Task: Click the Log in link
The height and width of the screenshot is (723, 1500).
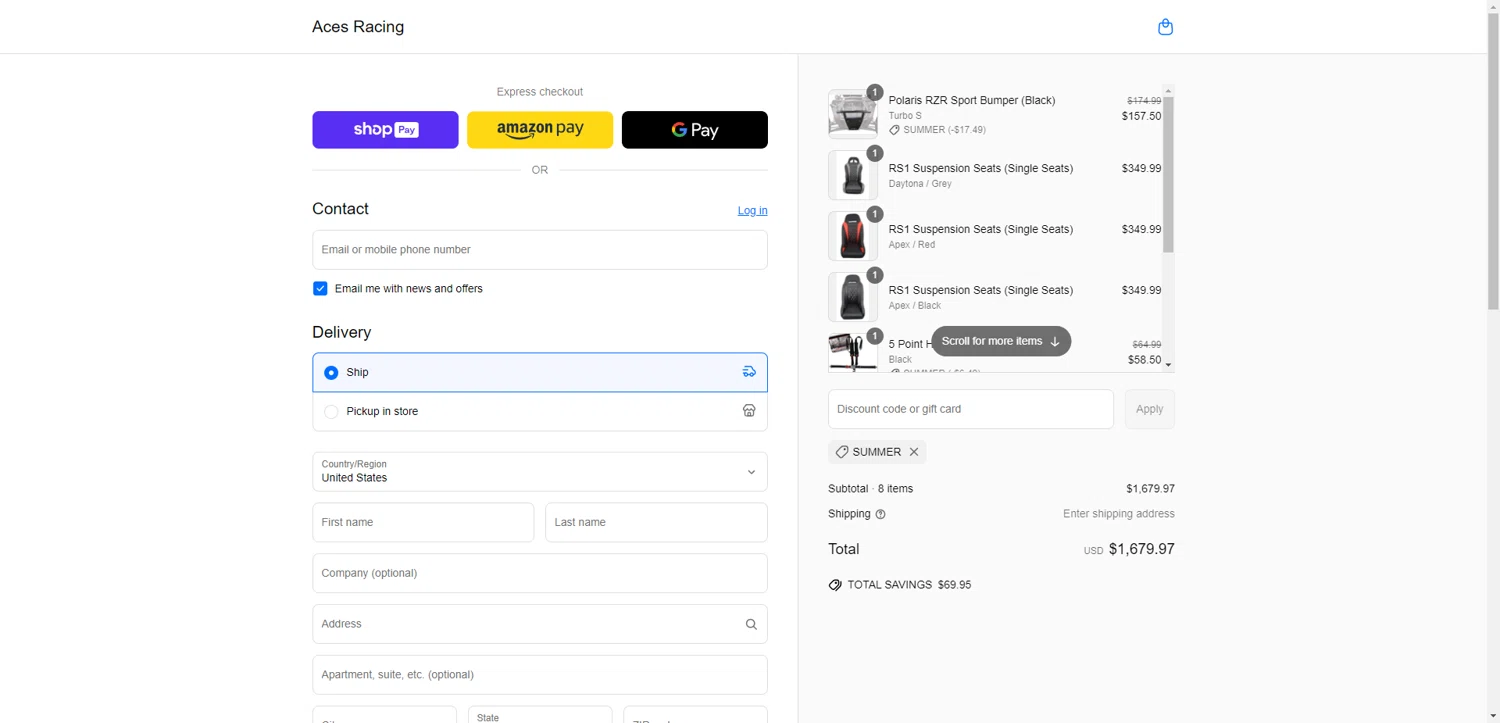Action: point(753,210)
